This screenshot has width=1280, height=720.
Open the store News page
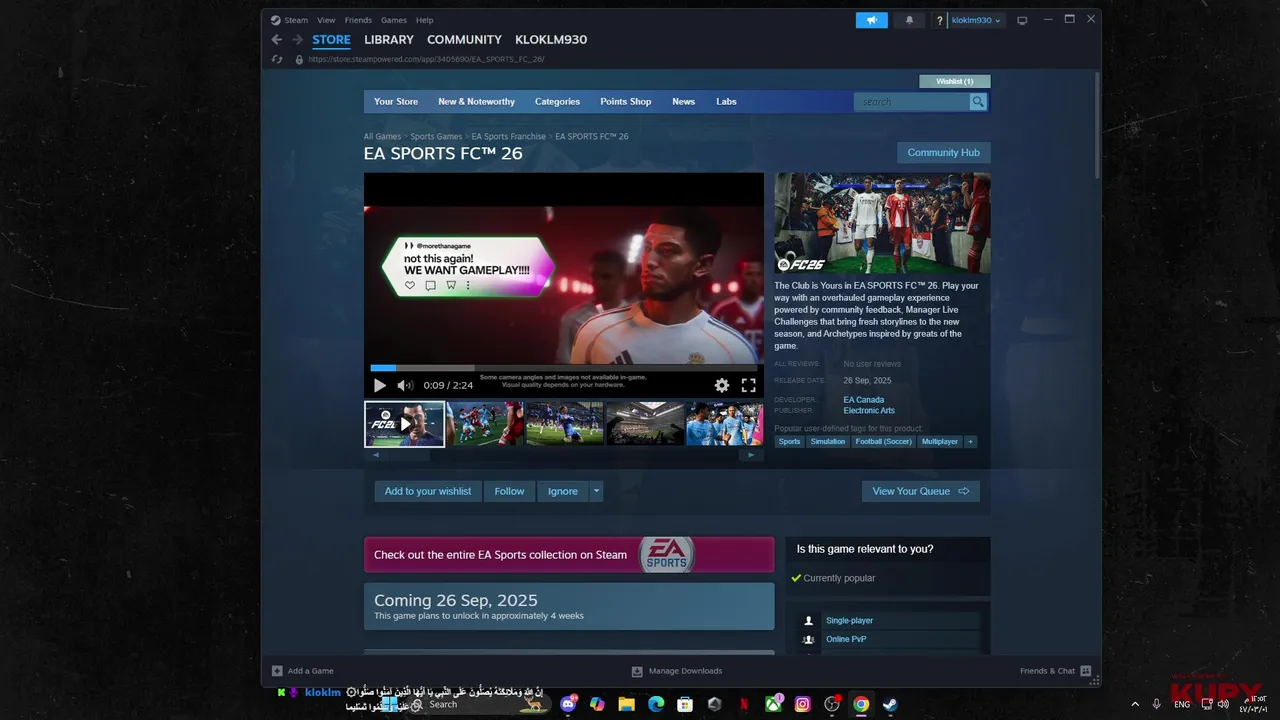point(683,102)
